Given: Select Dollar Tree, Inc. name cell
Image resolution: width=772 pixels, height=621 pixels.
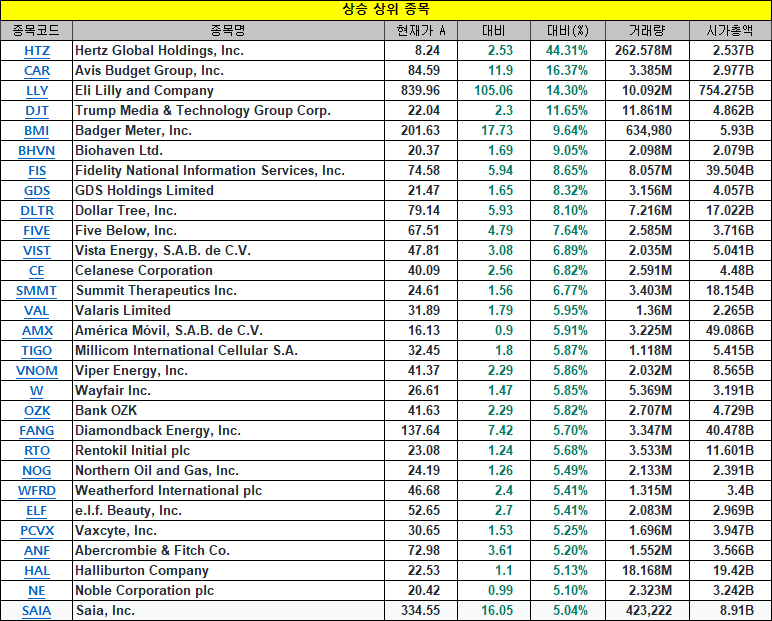Looking at the screenshot, I should coord(228,211).
